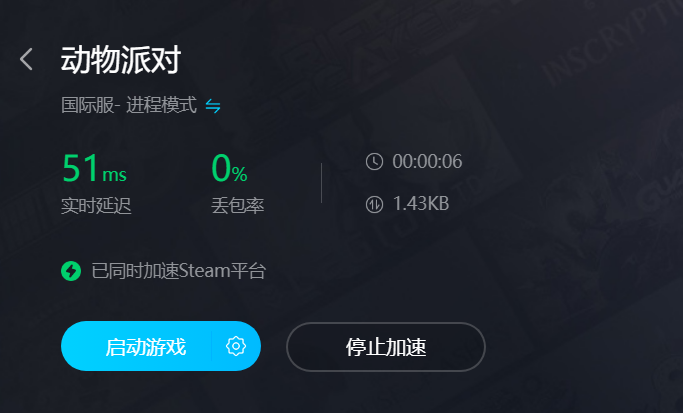Click the 实时延迟 label

(x=96, y=205)
